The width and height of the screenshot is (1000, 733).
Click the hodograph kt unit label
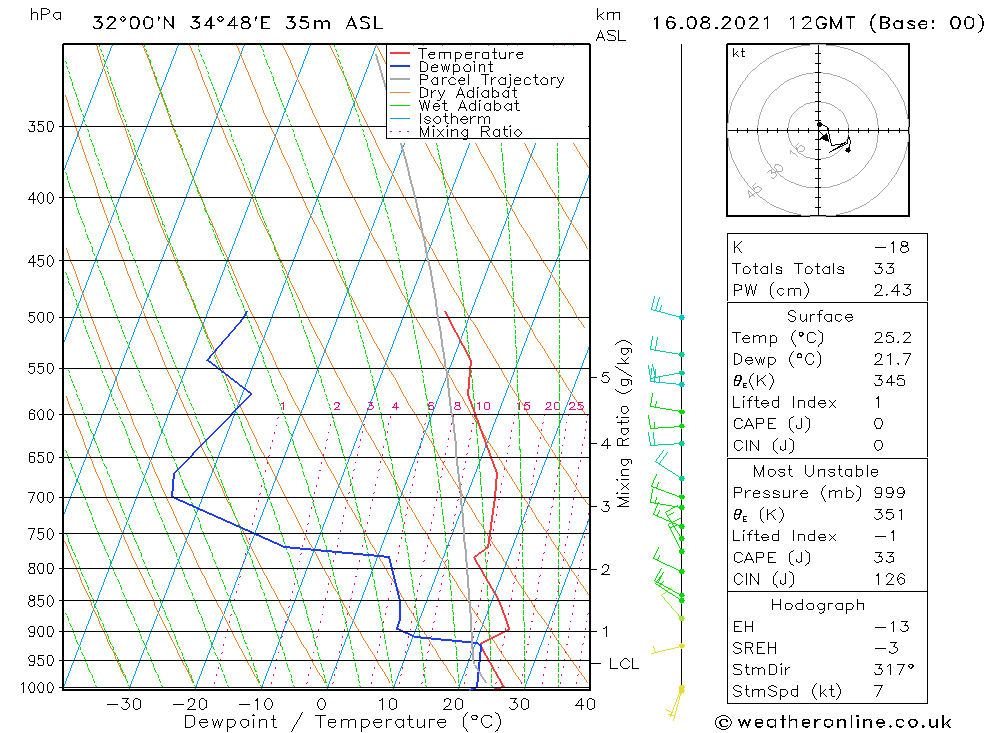(x=739, y=53)
